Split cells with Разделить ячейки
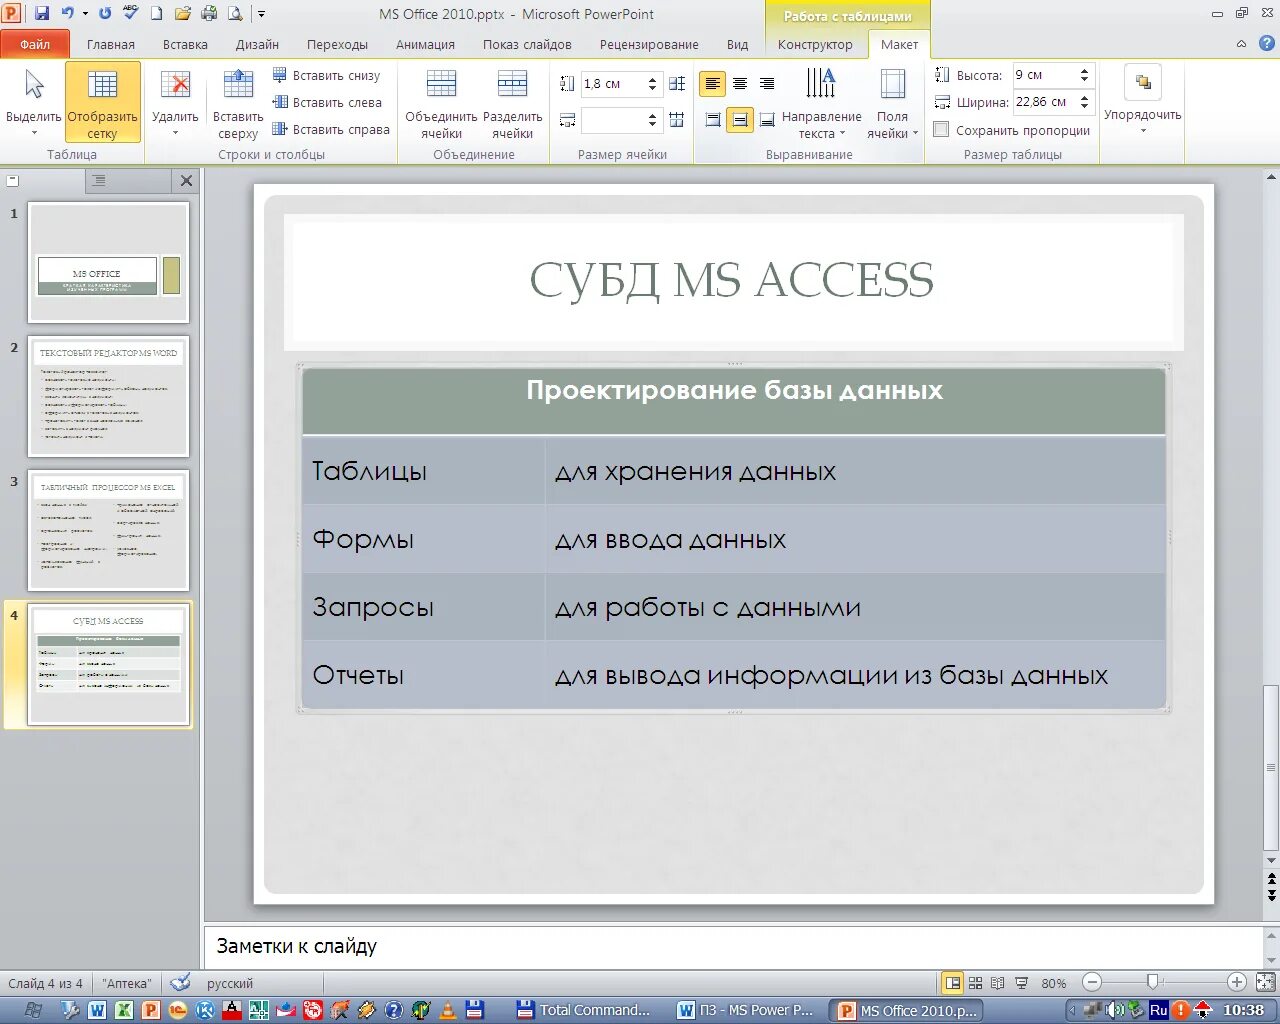1280x1024 pixels. point(512,103)
